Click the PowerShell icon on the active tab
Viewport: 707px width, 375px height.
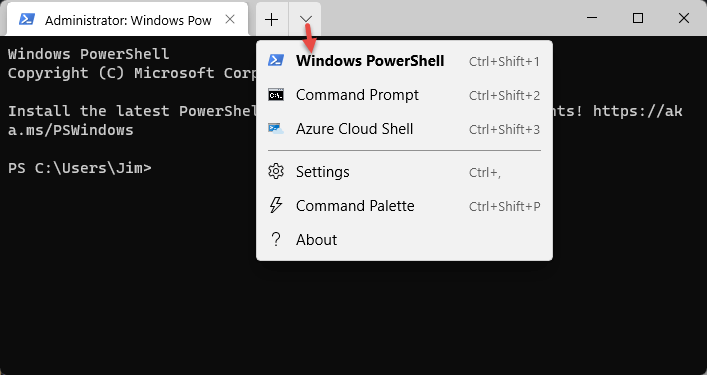coord(27,19)
